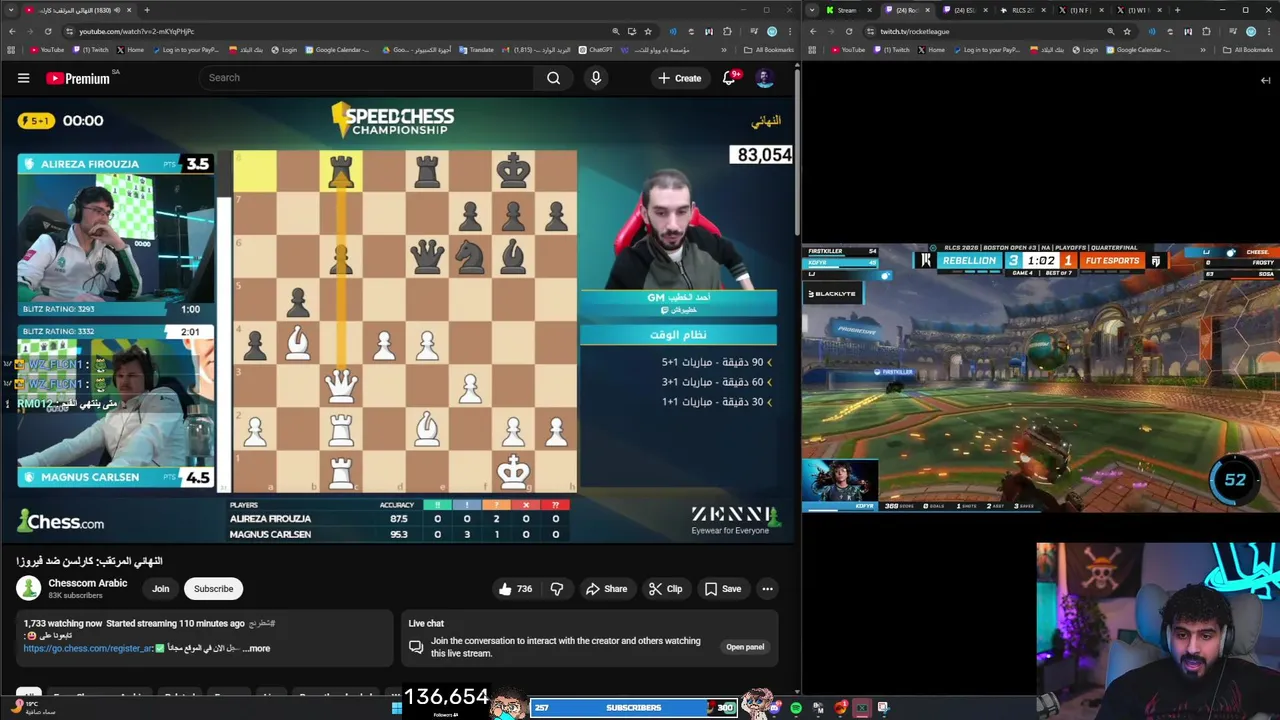The width and height of the screenshot is (1280, 720).
Task: Open the YouTube account avatar menu
Action: pos(765,78)
